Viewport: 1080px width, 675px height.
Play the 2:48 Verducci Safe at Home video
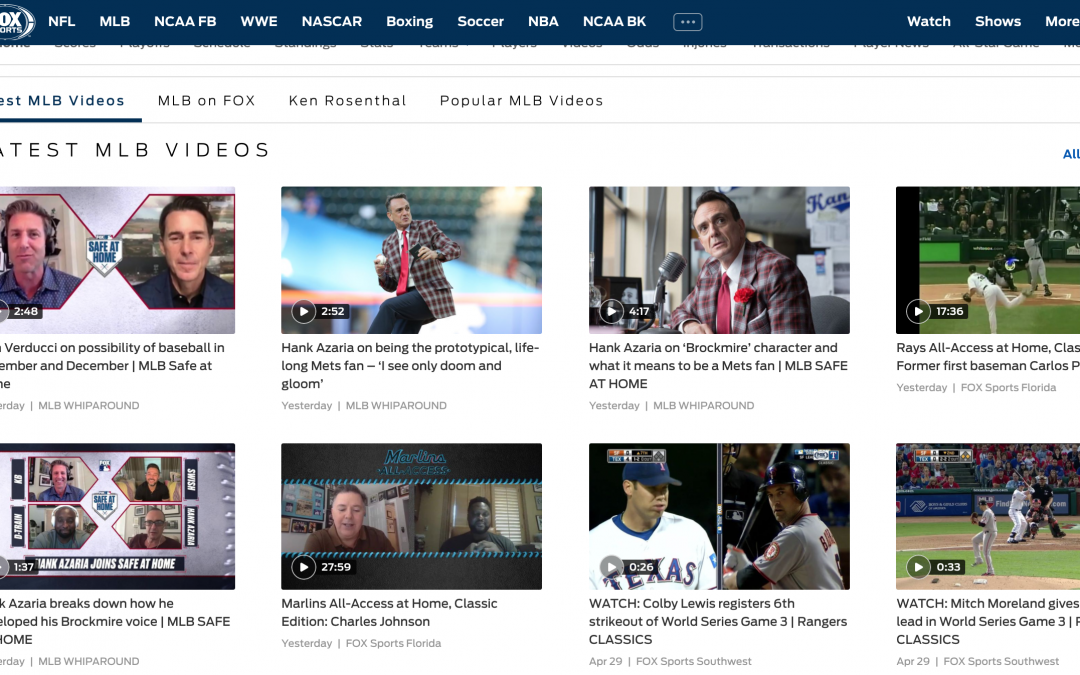[x=3, y=311]
